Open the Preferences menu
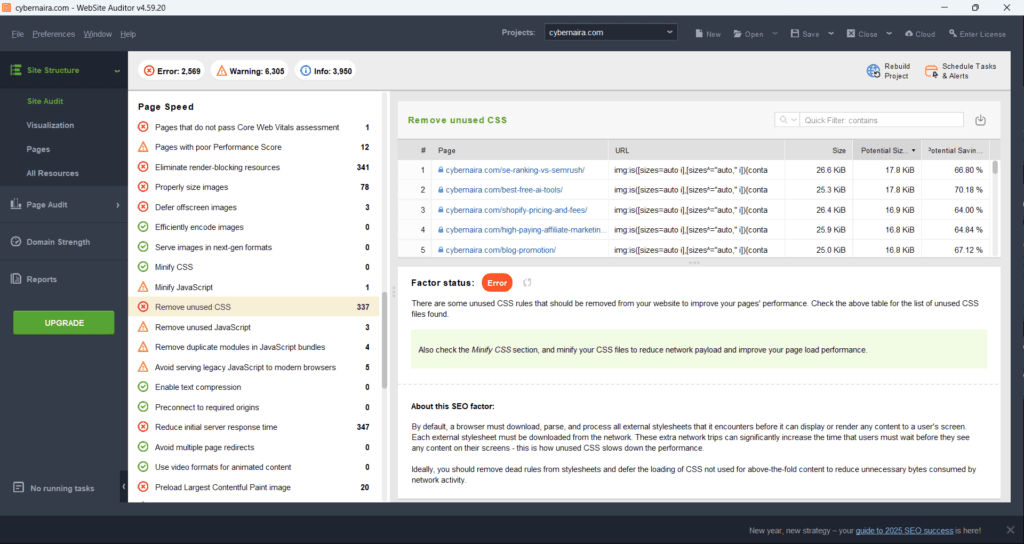The height and width of the screenshot is (544, 1024). 54,34
